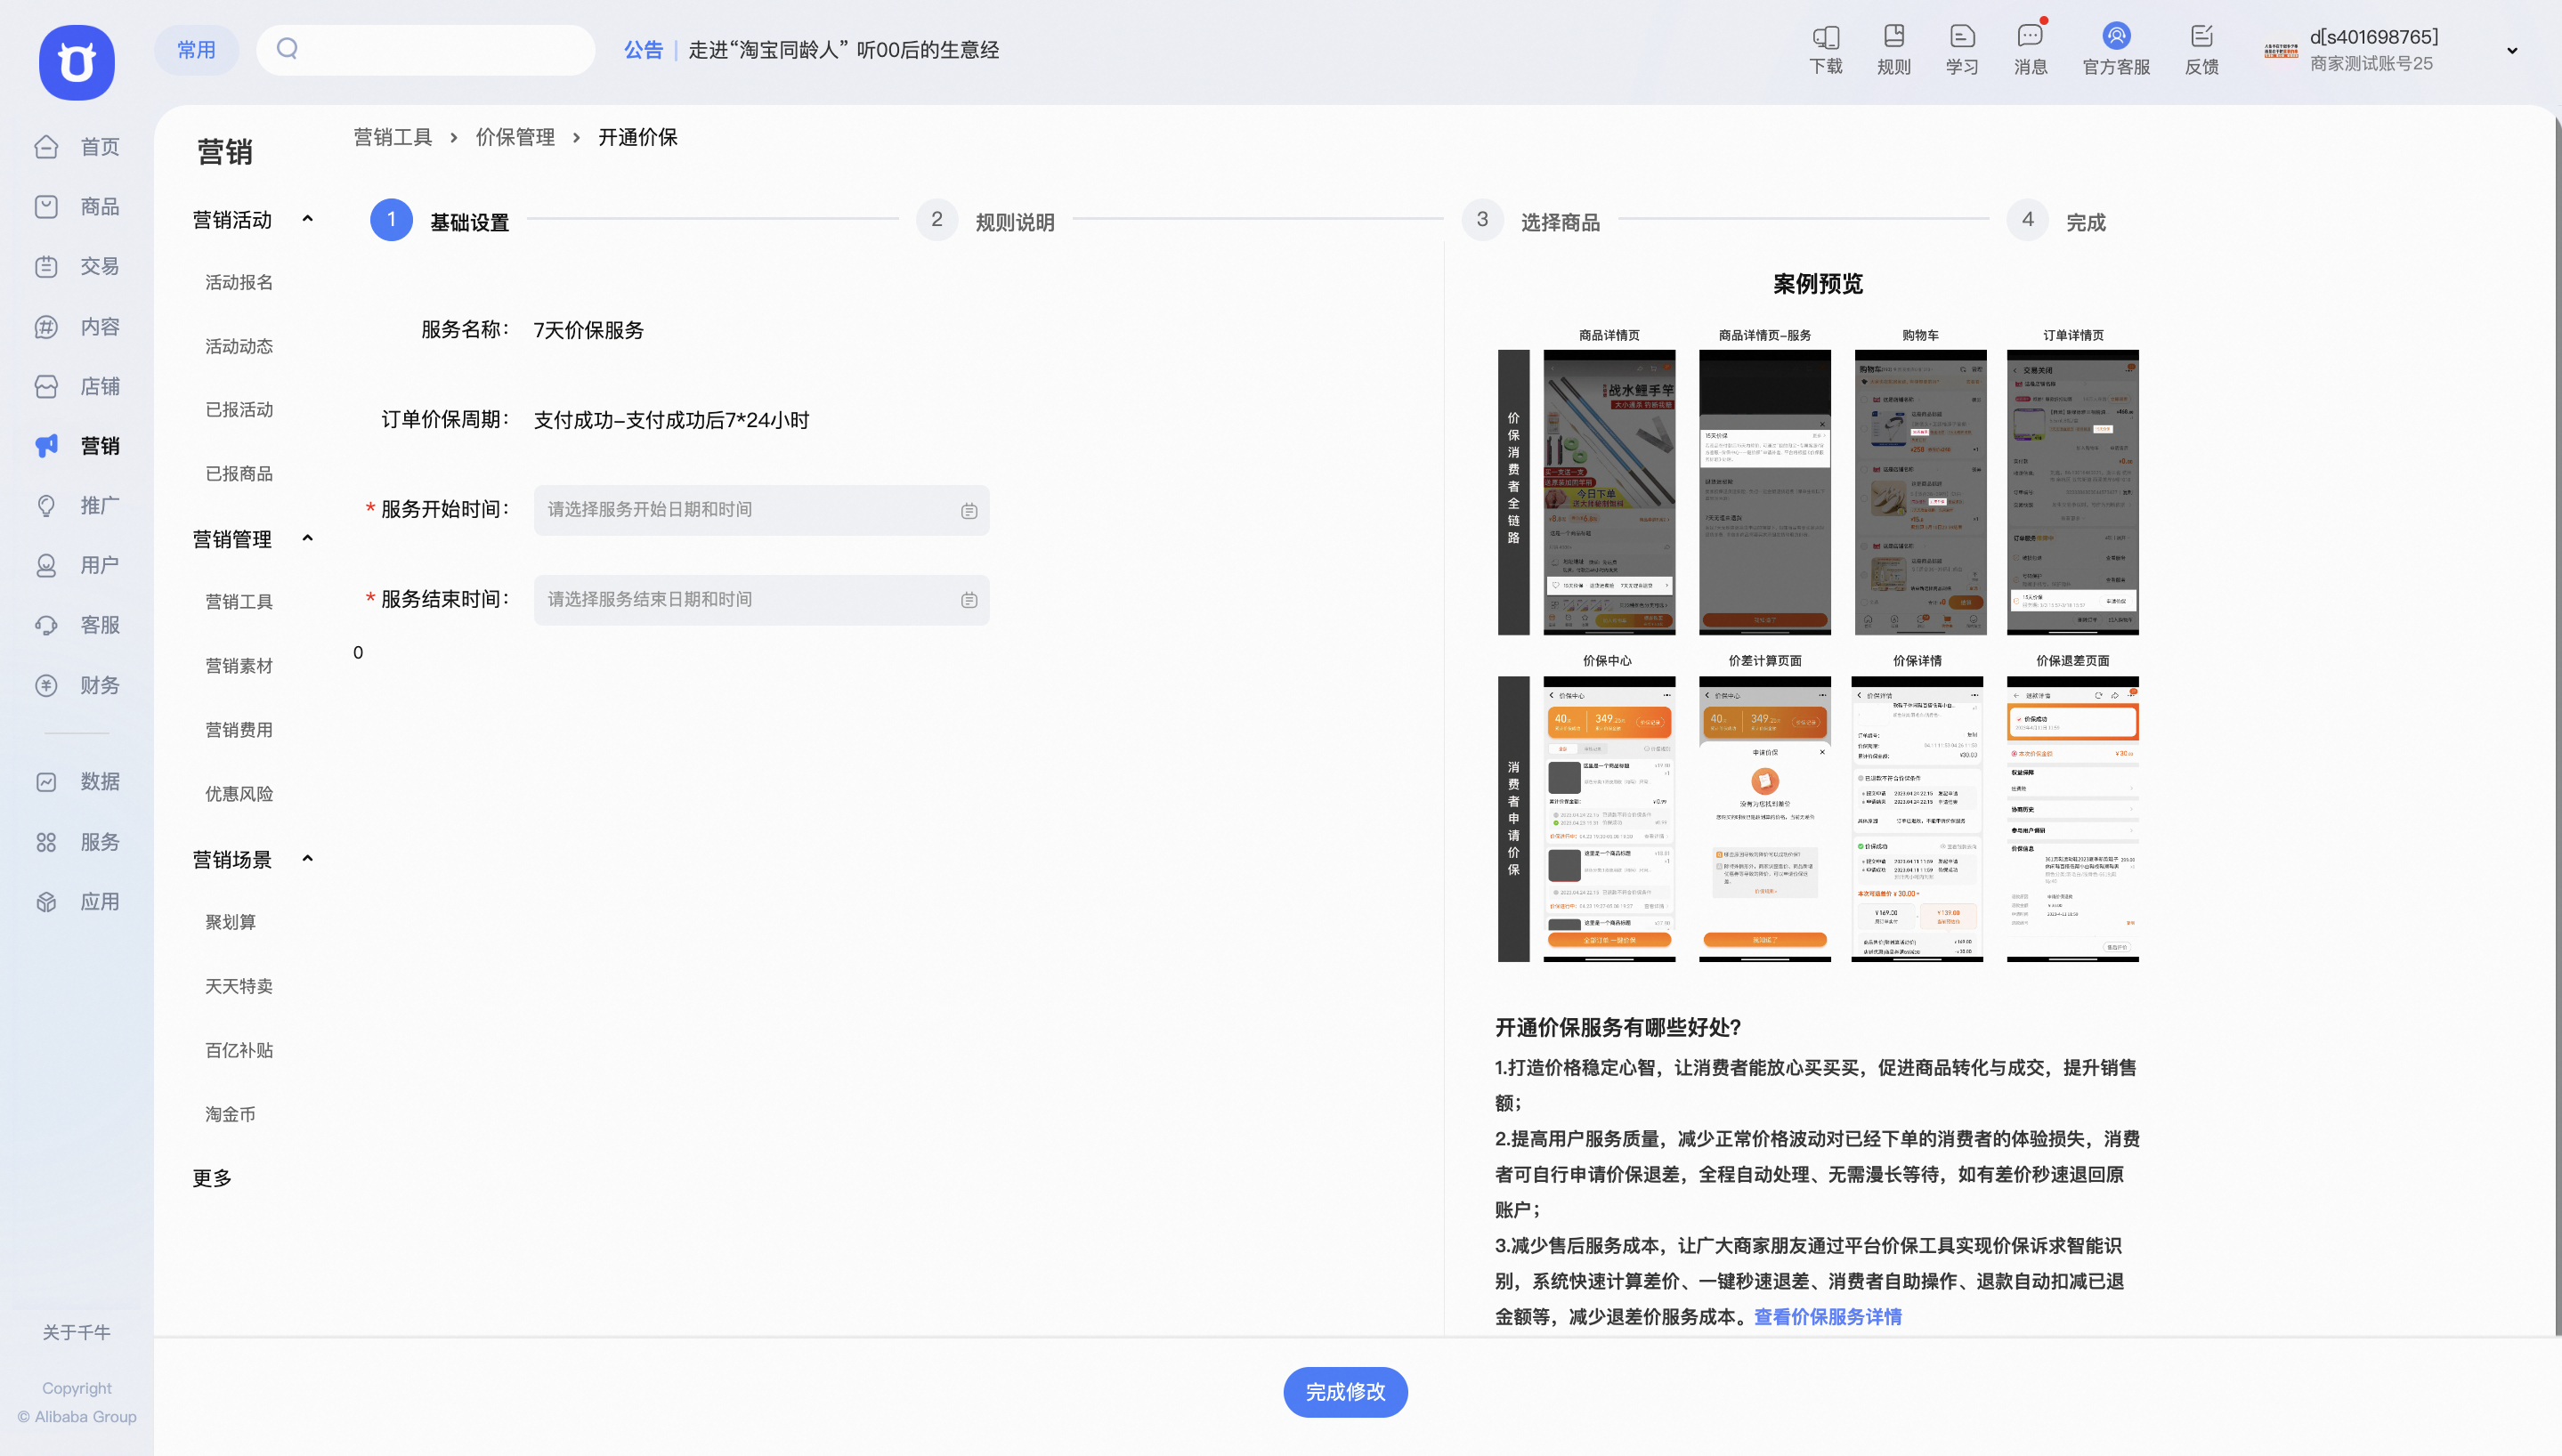Click the 完成修改 button
Viewport: 2562px width, 1456px height.
(1345, 1392)
